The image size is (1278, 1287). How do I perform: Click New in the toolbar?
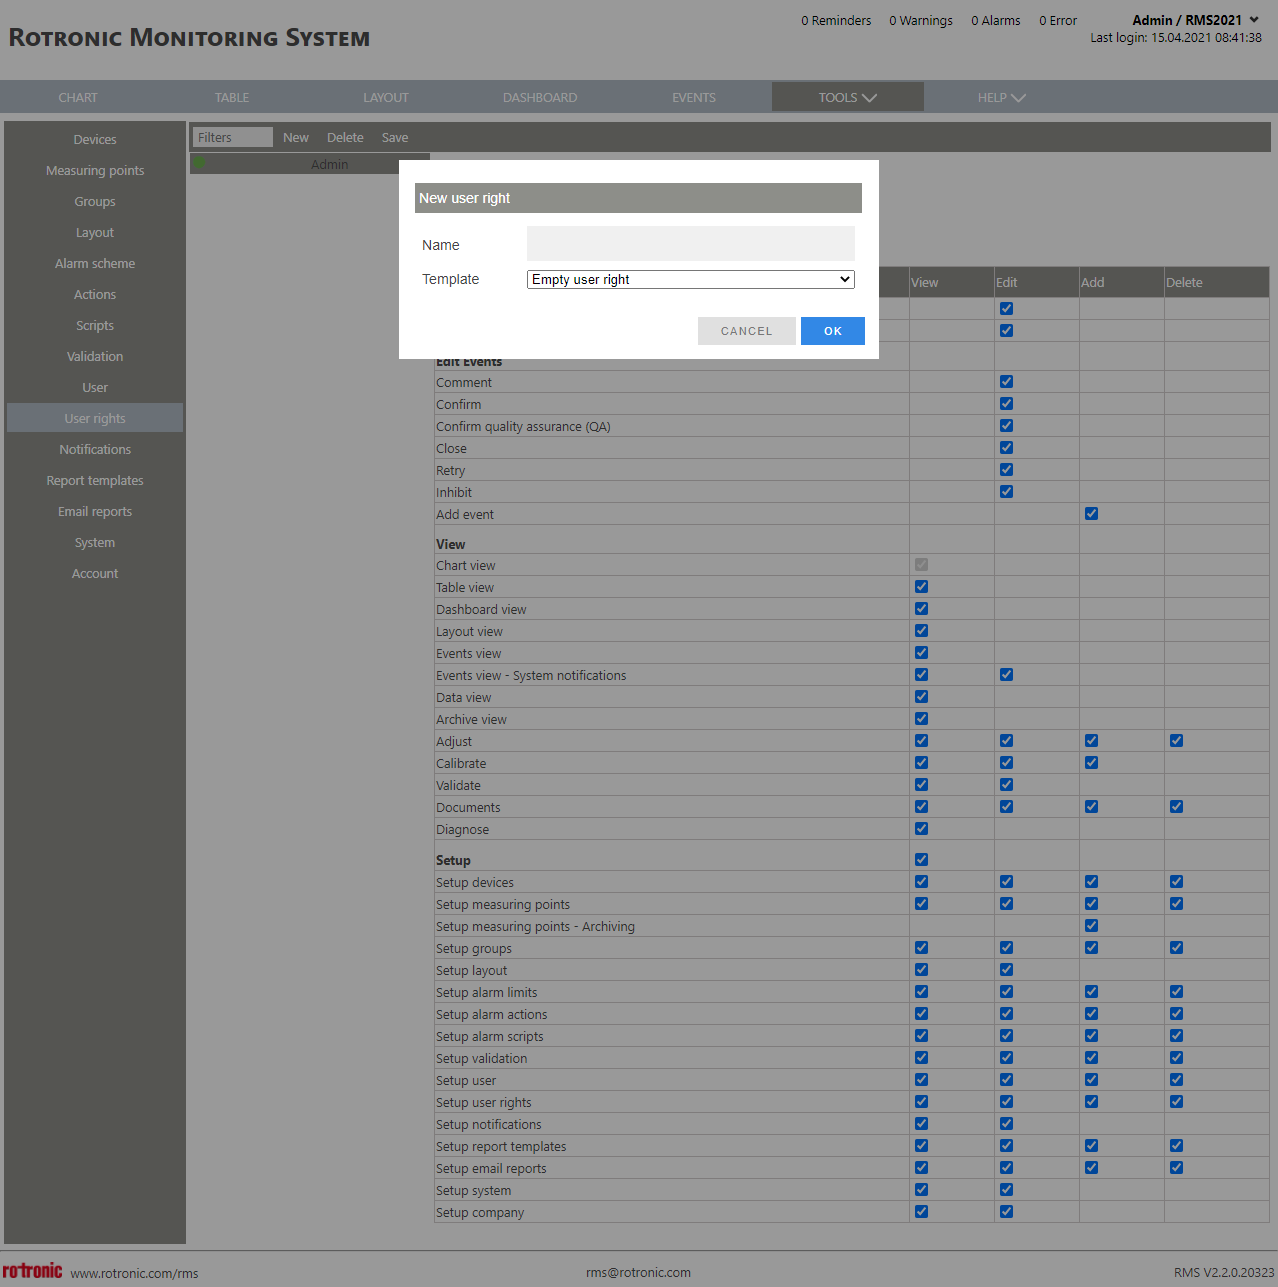[296, 137]
